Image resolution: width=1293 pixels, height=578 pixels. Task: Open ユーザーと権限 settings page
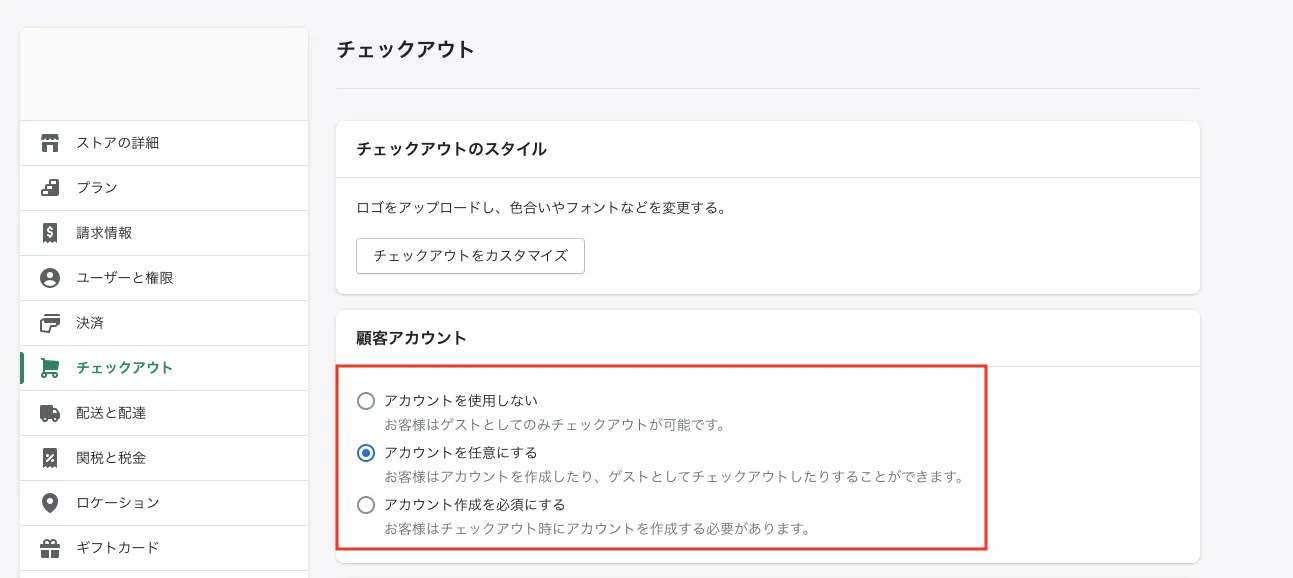click(124, 278)
